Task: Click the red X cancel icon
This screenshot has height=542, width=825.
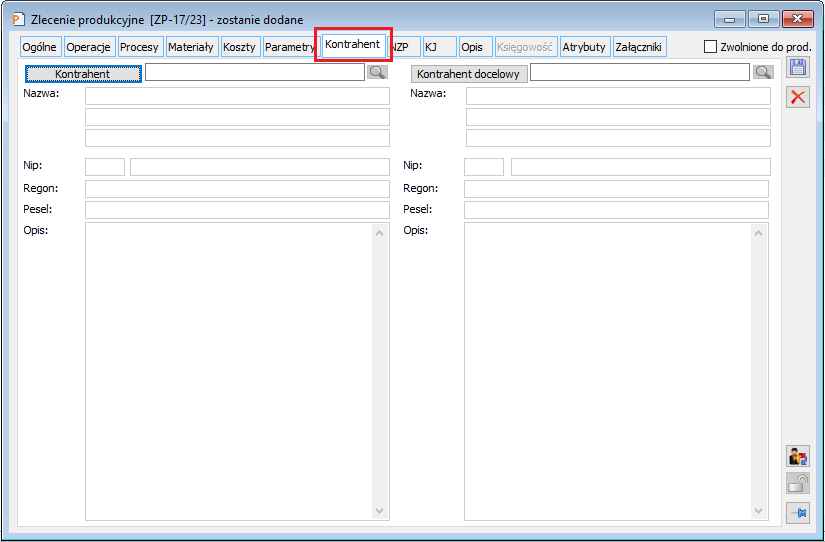Action: pos(798,97)
